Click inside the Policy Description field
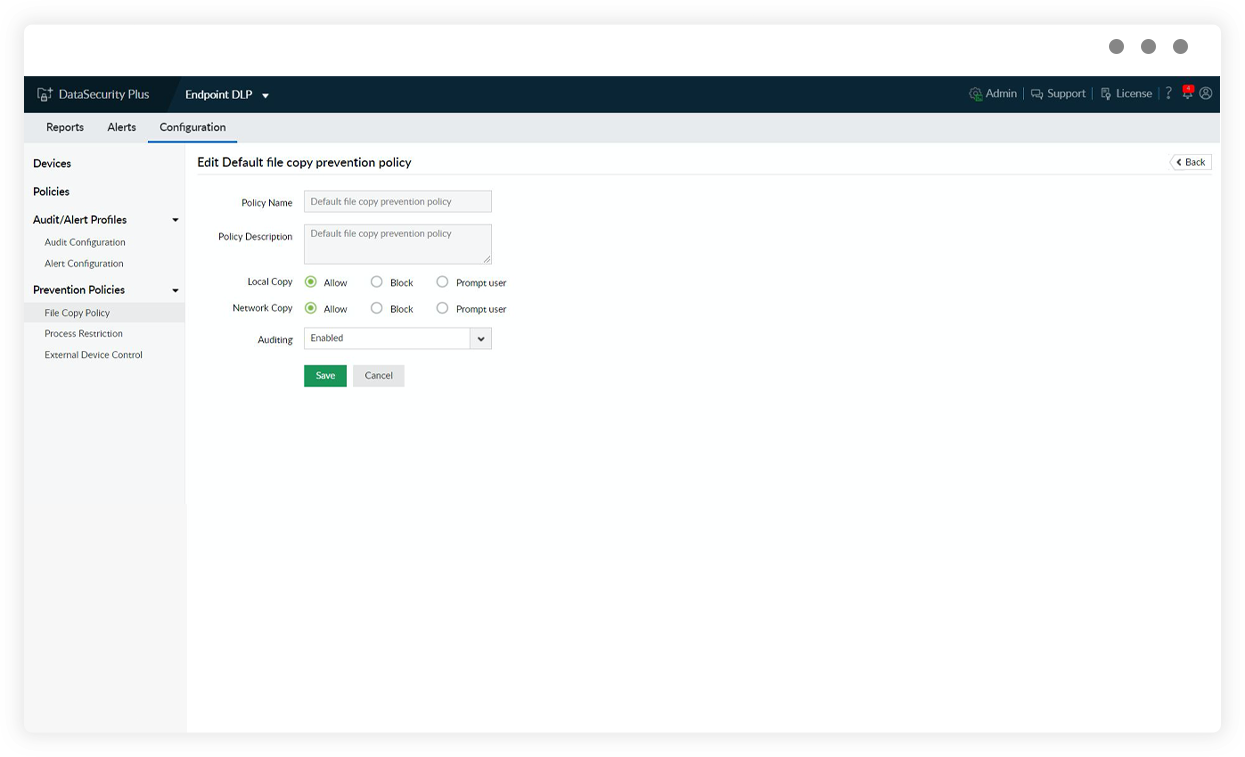The image size is (1245, 757). pos(397,243)
